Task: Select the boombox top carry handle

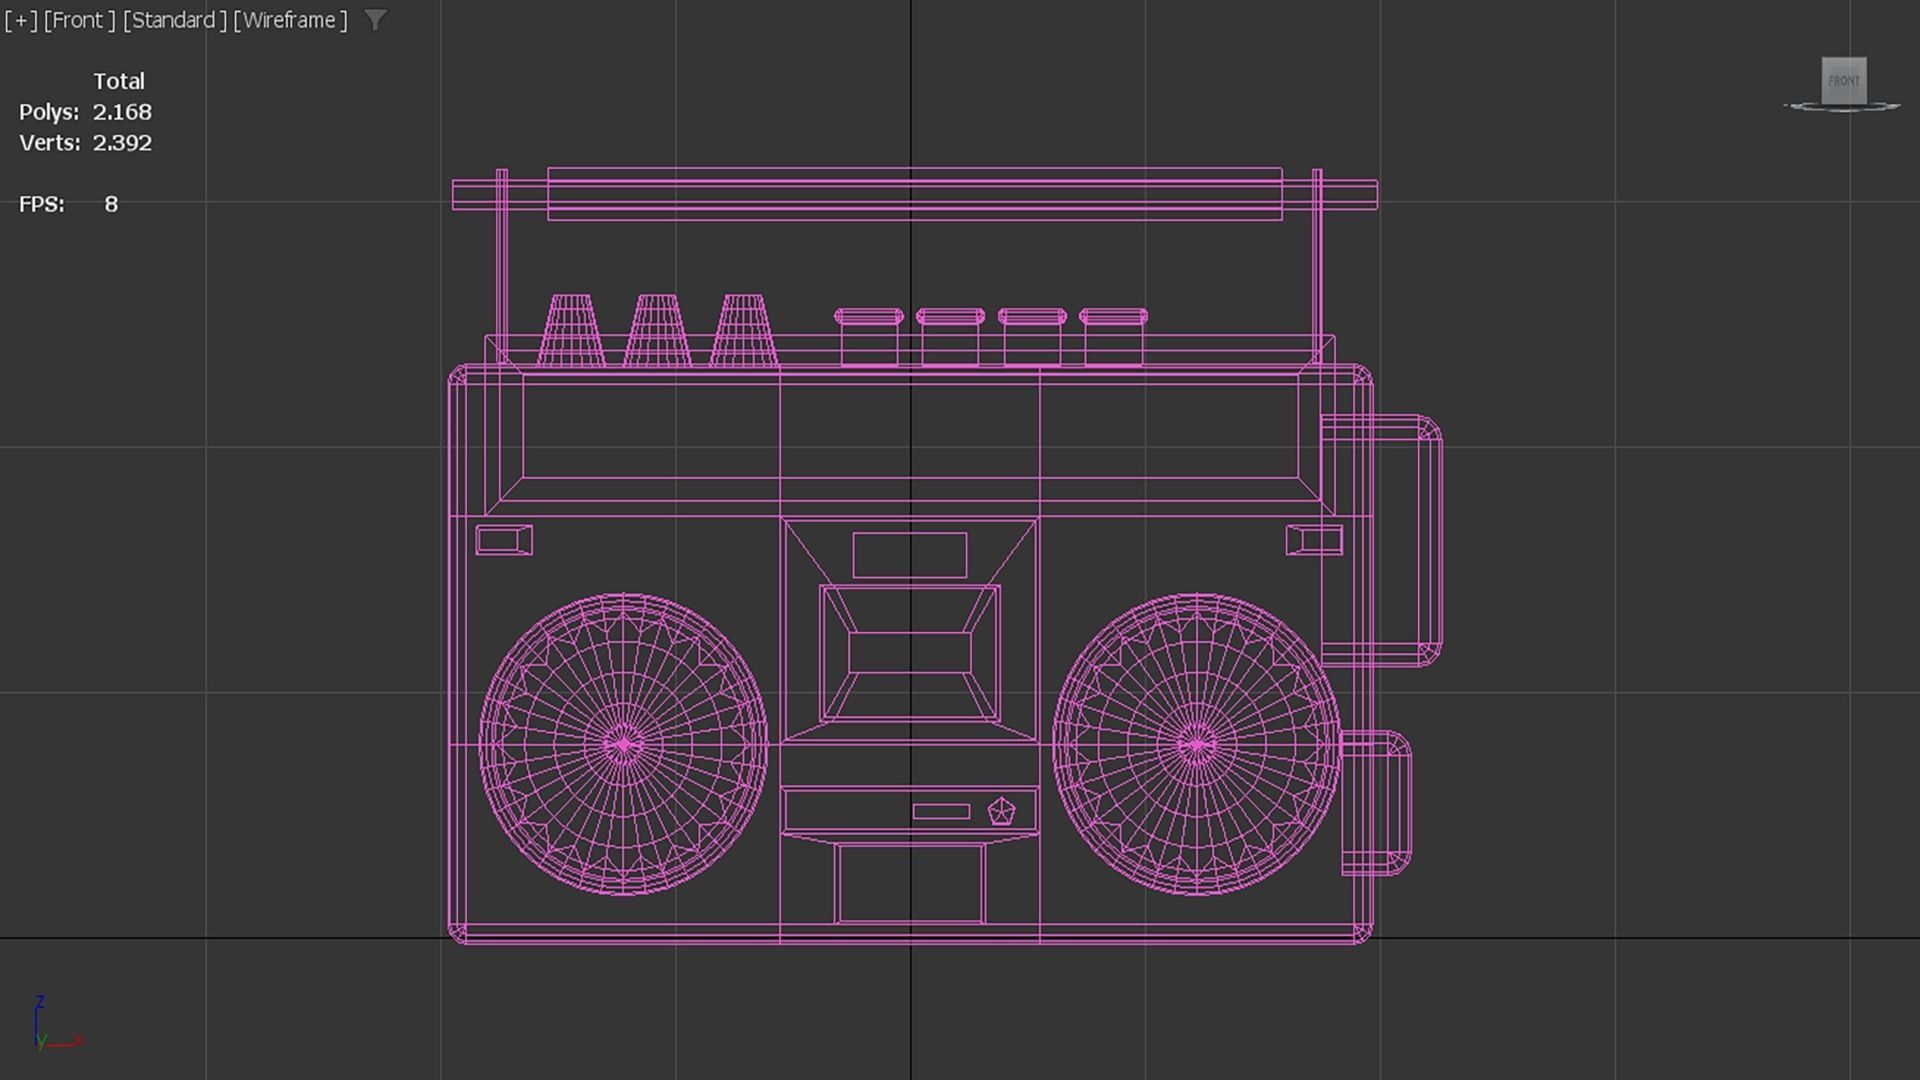Action: (x=915, y=194)
